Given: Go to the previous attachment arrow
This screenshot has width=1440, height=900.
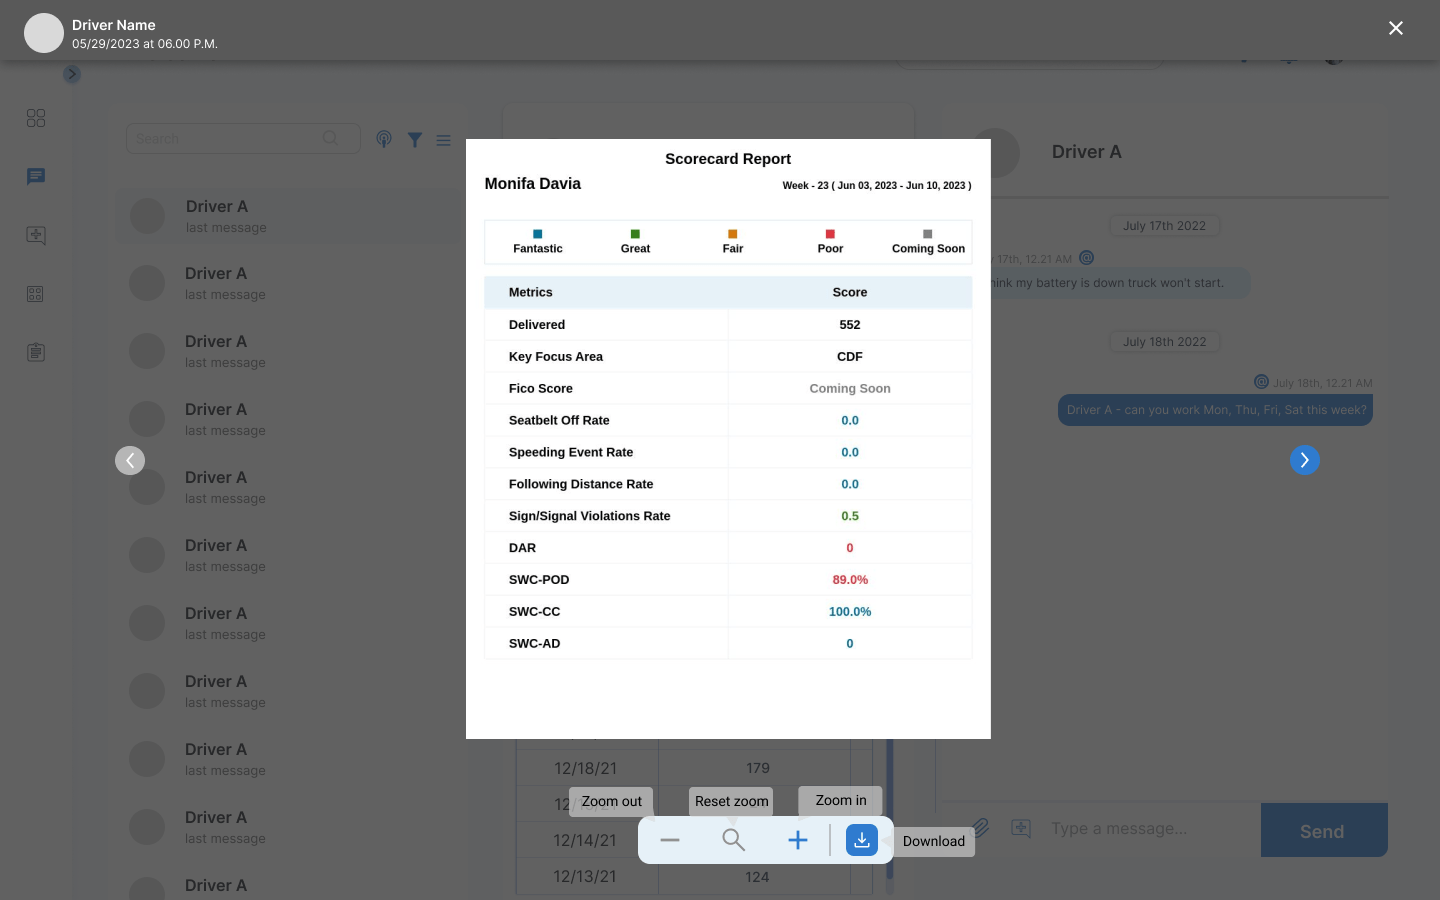Looking at the screenshot, I should [130, 460].
